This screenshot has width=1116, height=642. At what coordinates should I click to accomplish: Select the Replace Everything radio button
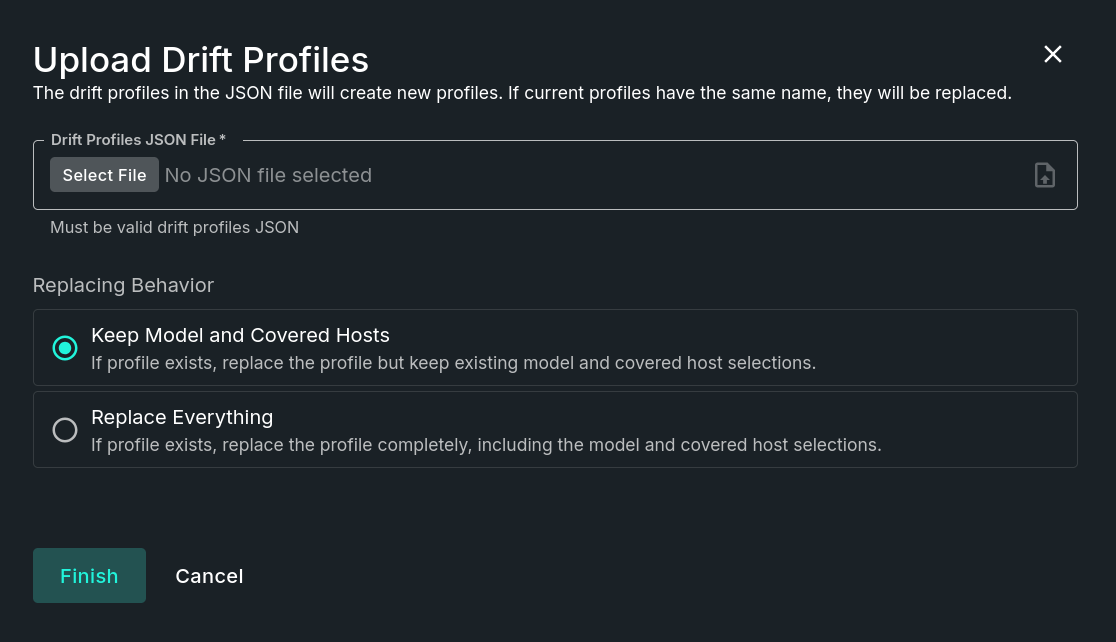coord(65,430)
